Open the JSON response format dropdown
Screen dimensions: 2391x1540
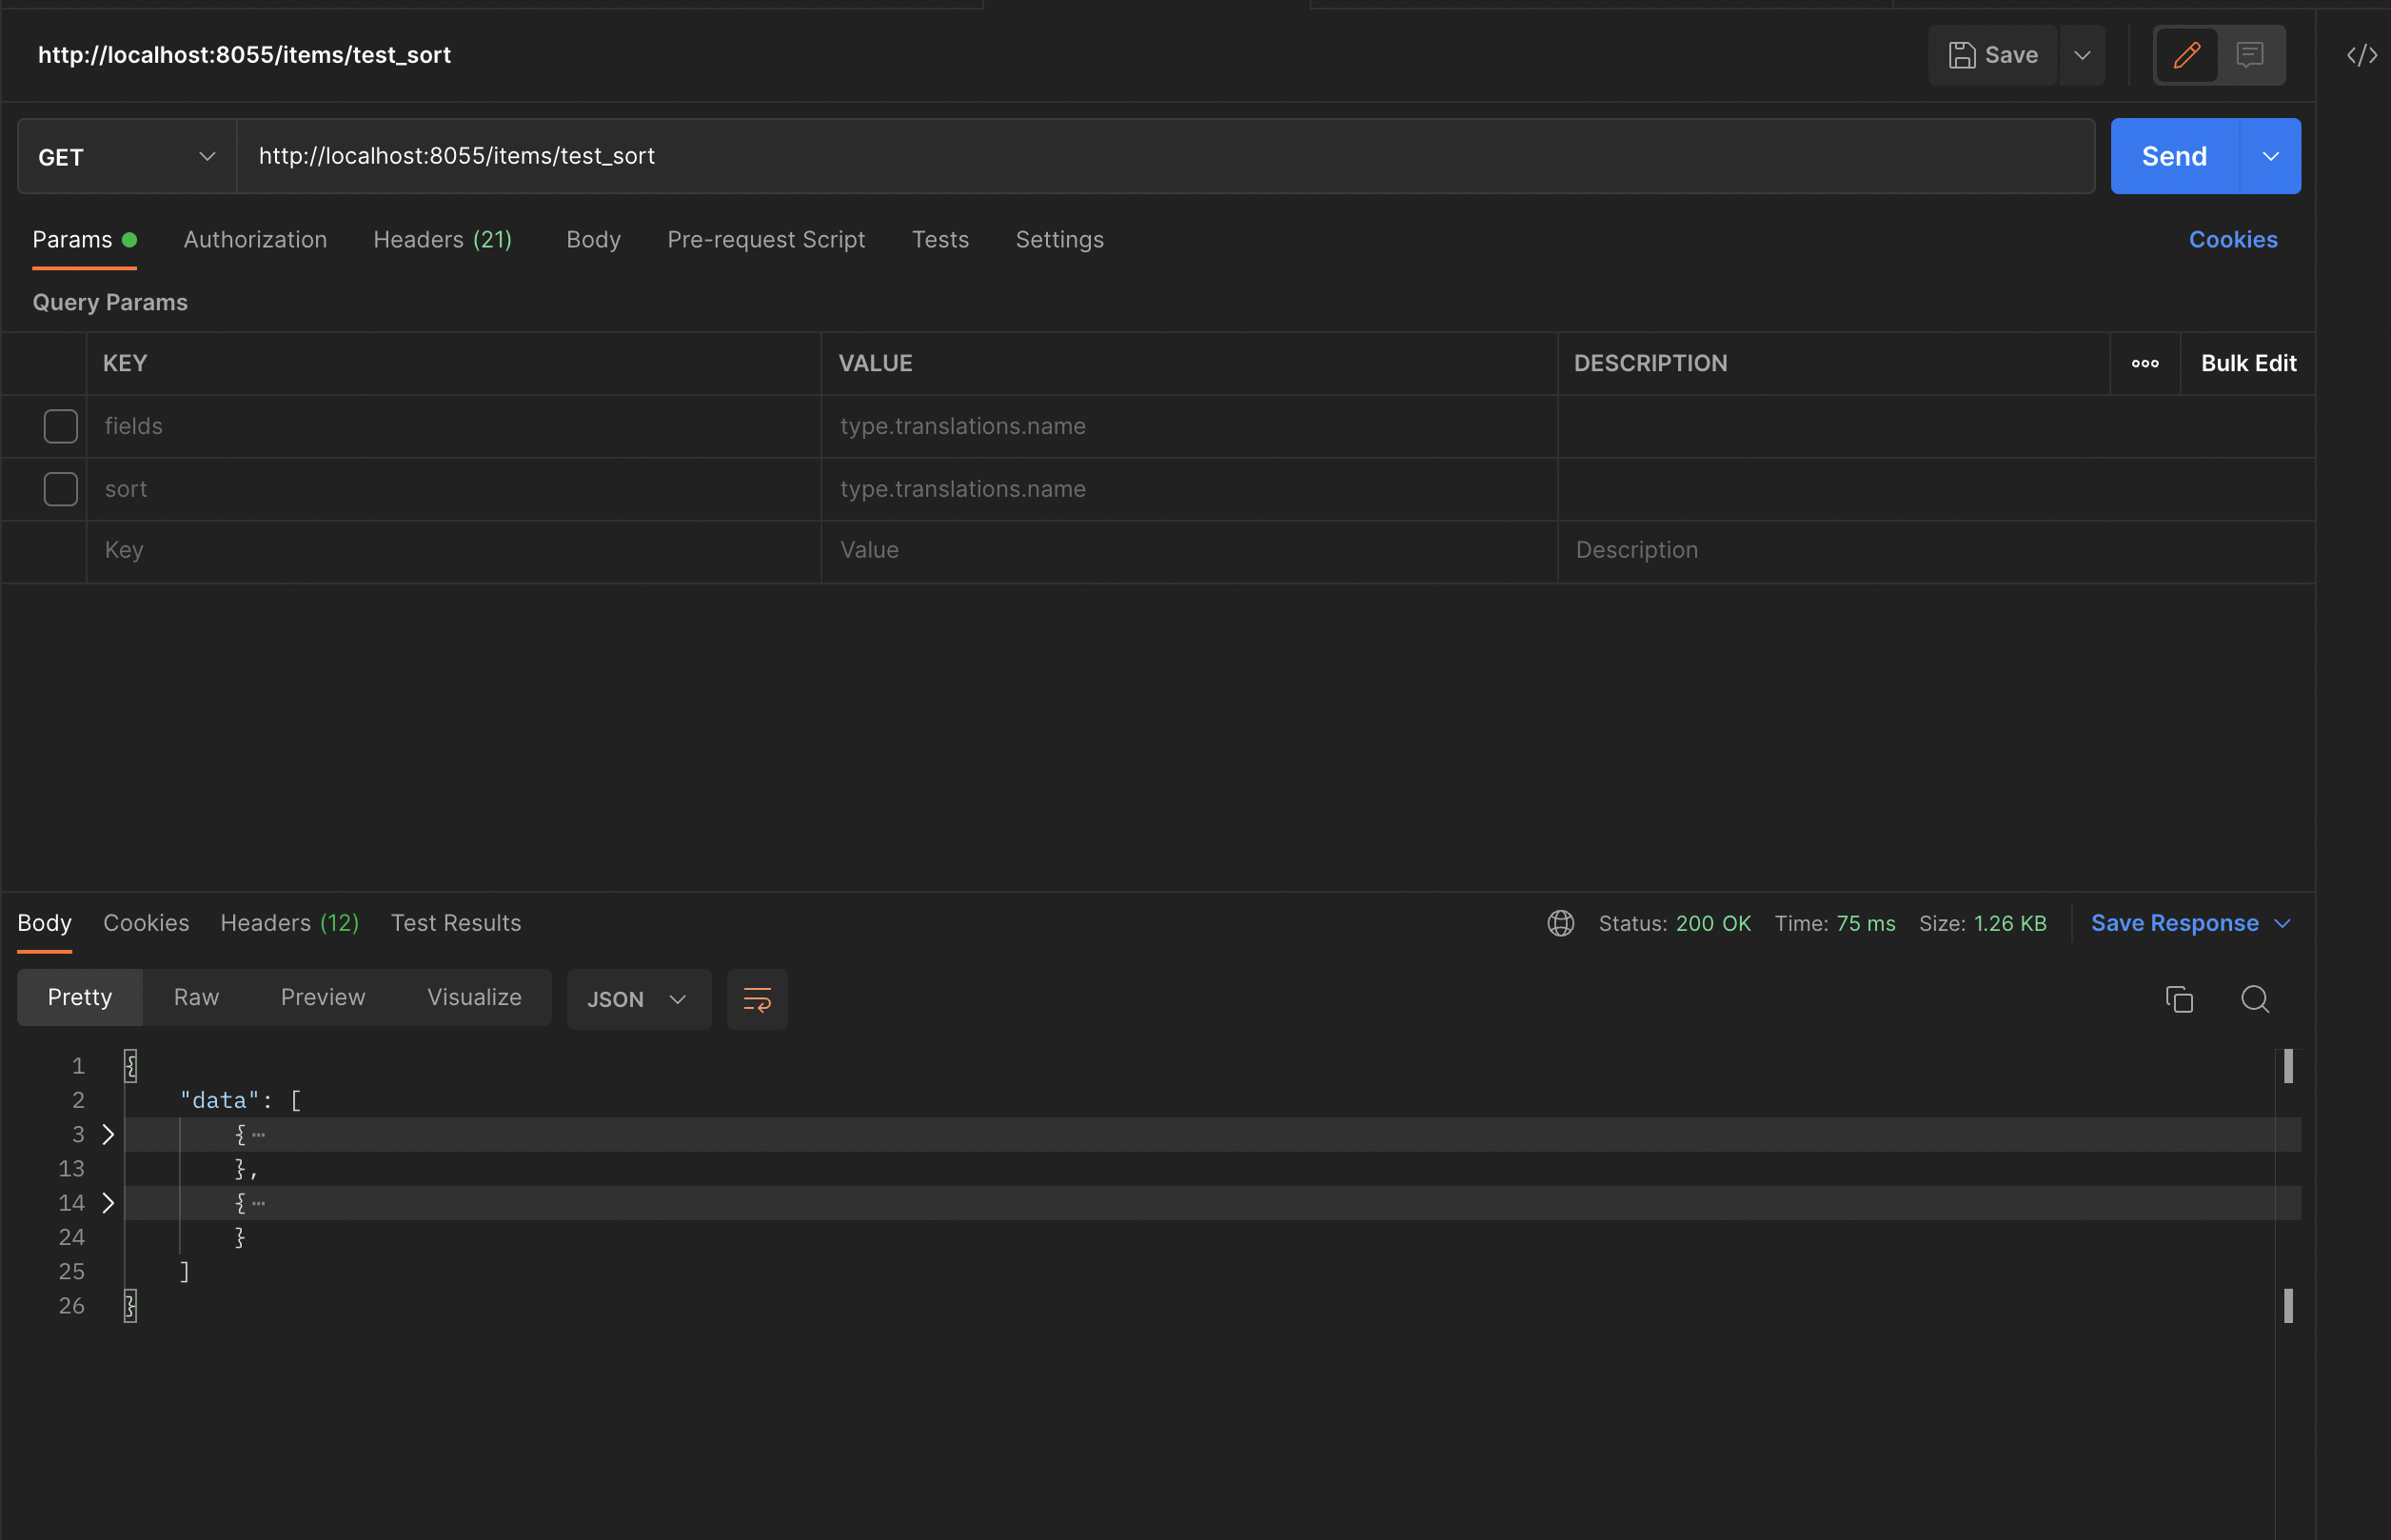point(638,998)
